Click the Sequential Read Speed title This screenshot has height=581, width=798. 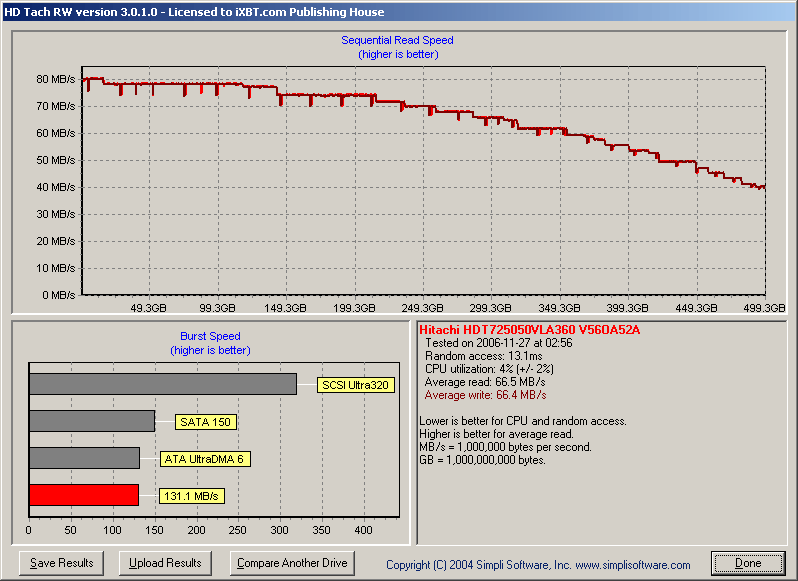pyautogui.click(x=397, y=40)
